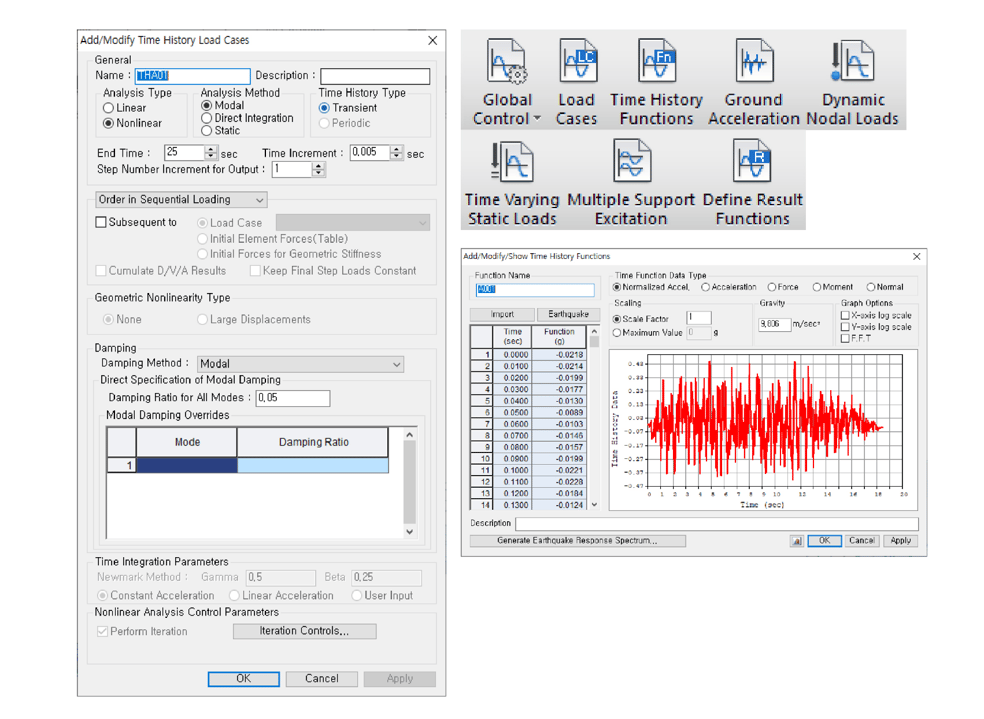Select the Linear analysis type radio button
Image resolution: width=984 pixels, height=719 pixels.
coord(109,108)
